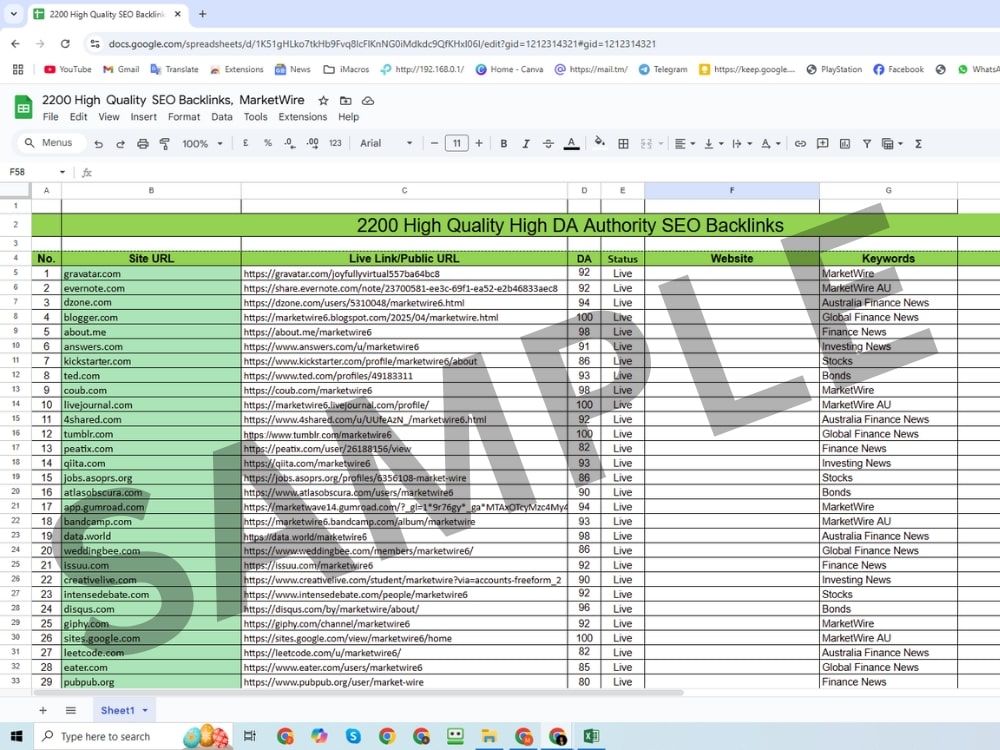Open the View menu

click(108, 117)
